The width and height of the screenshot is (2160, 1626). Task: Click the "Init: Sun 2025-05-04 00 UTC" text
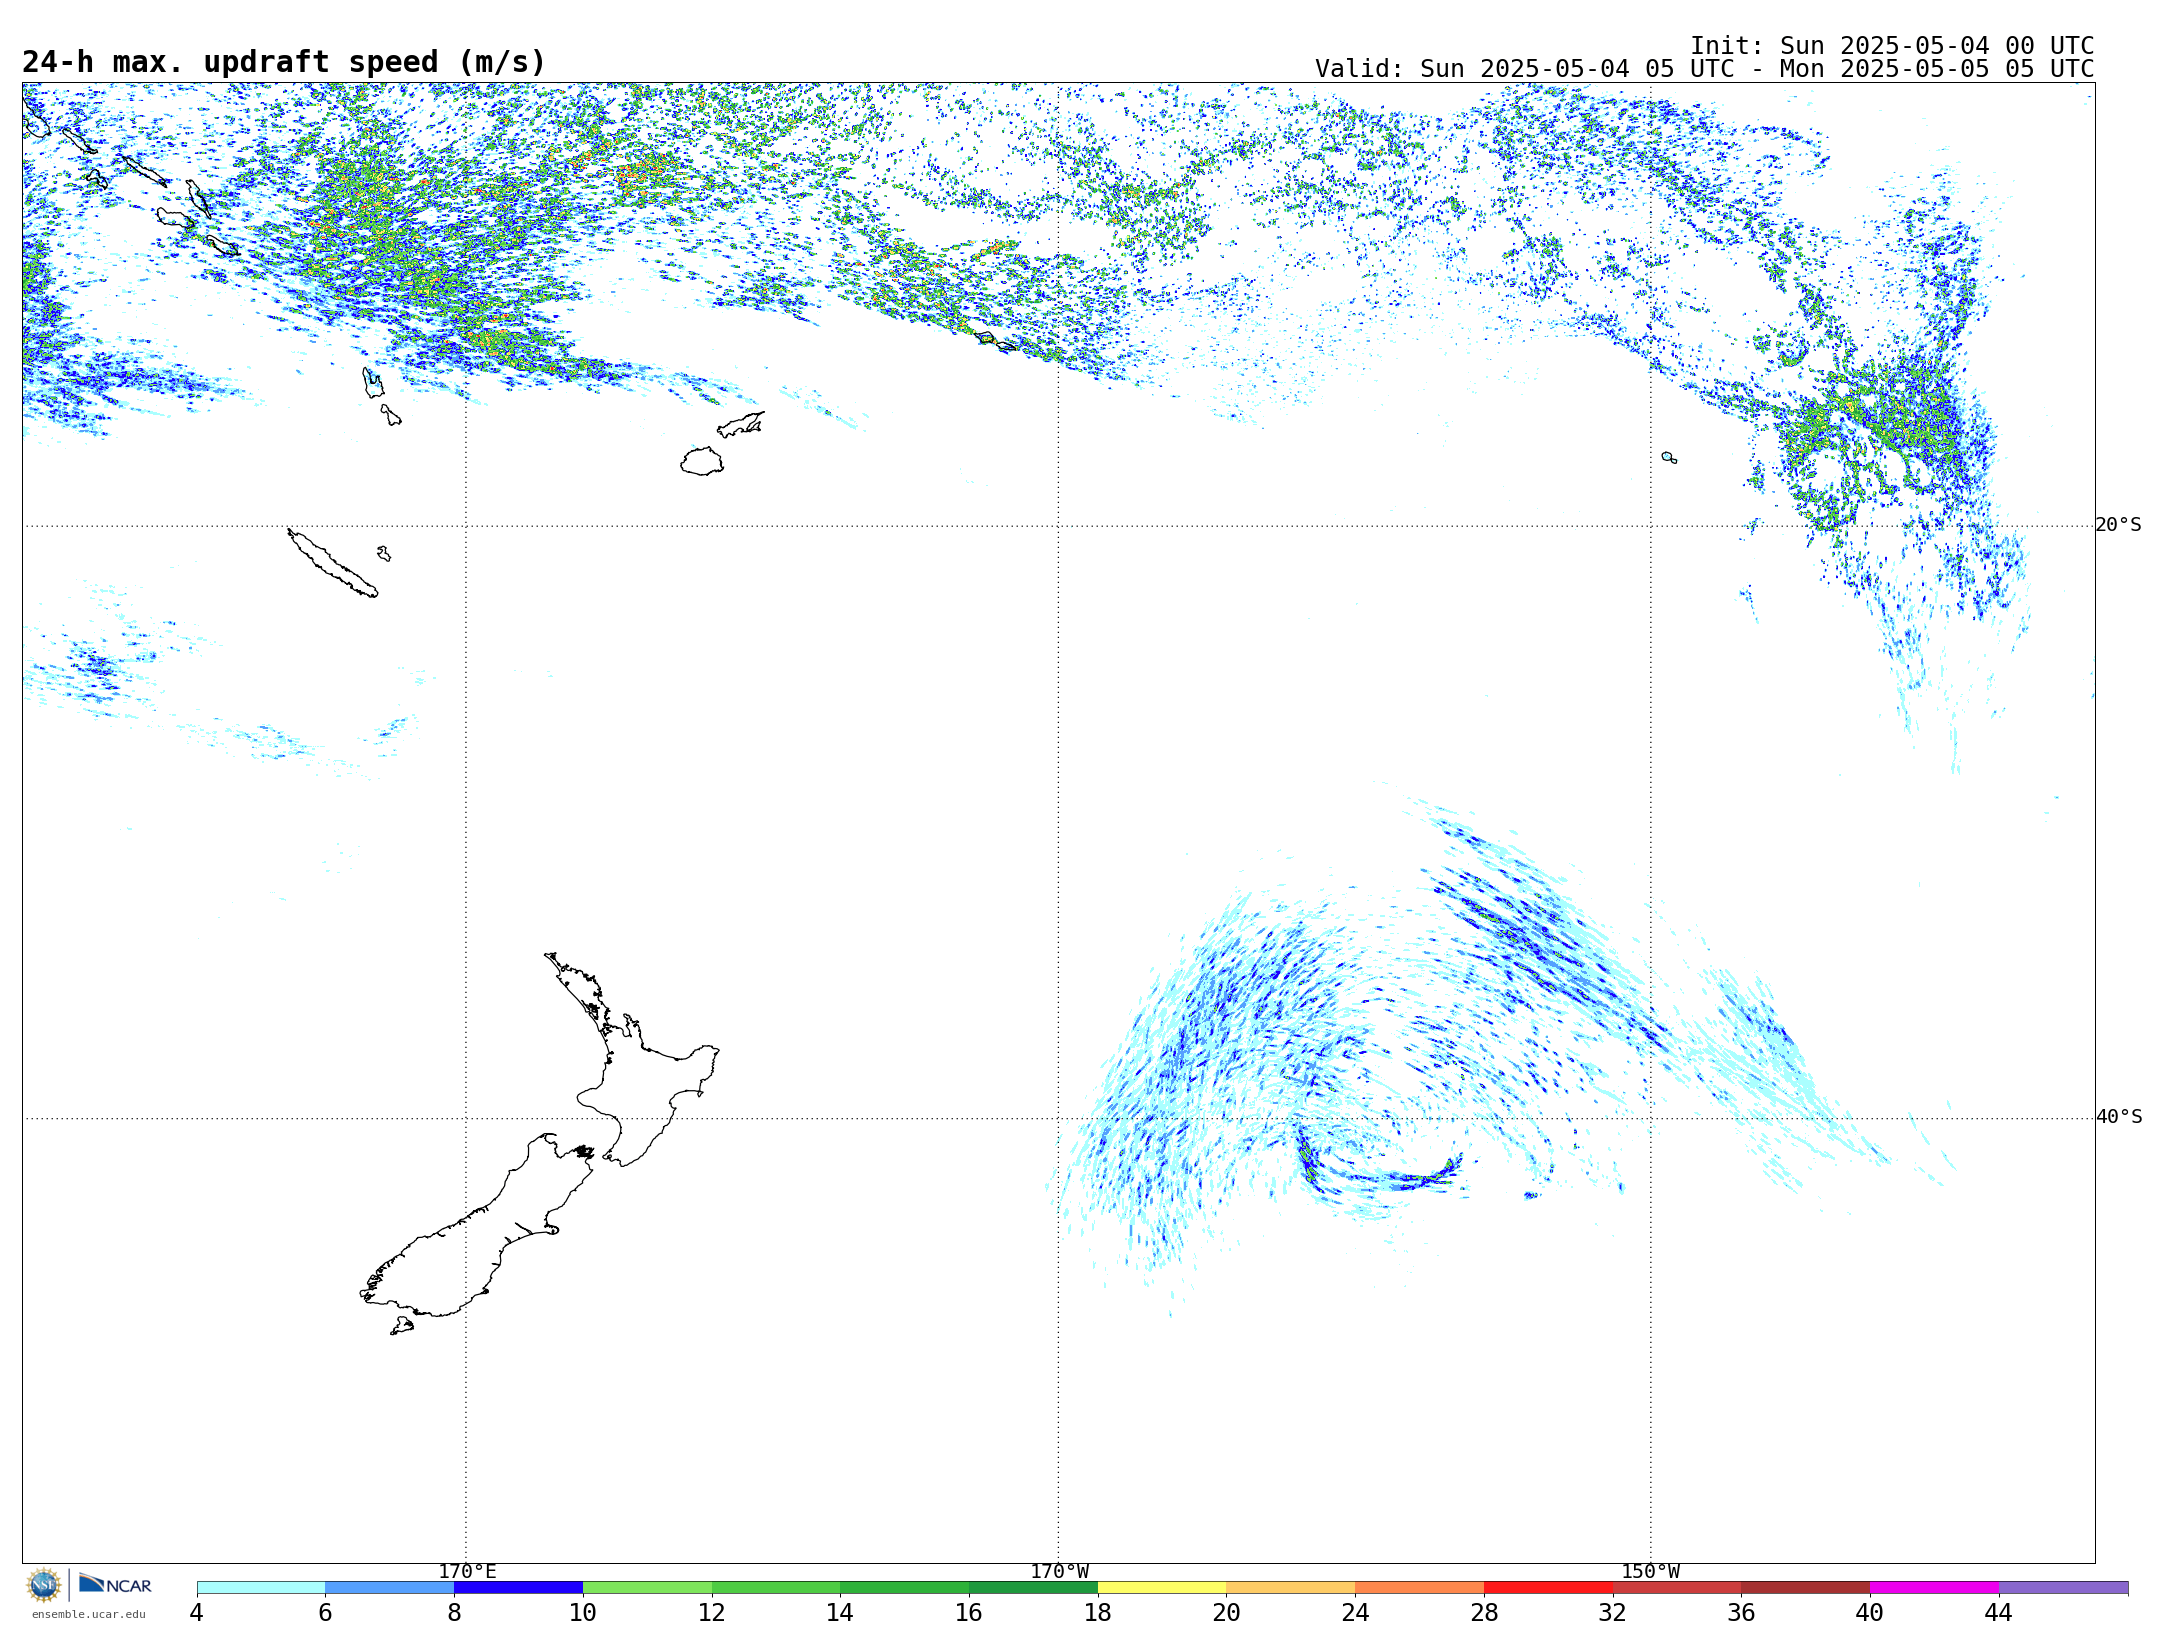[1892, 46]
